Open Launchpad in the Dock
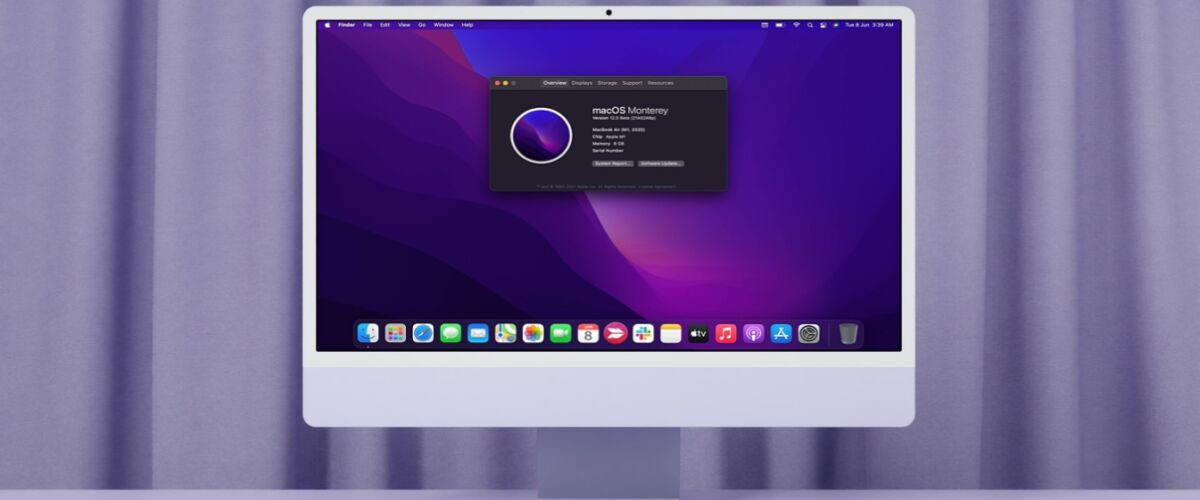The width and height of the screenshot is (1200, 500). point(395,333)
